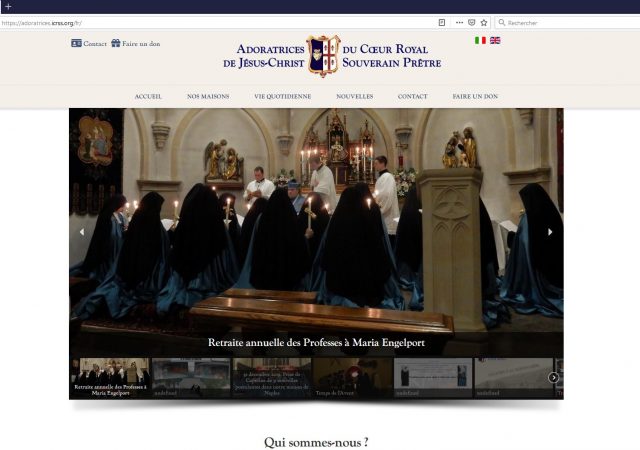Click the gift icon beside Faire un don
This screenshot has height=450, width=640.
pos(116,43)
